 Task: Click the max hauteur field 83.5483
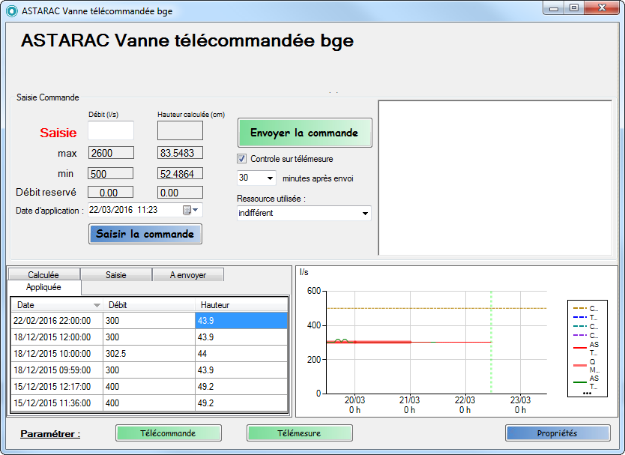click(x=180, y=153)
